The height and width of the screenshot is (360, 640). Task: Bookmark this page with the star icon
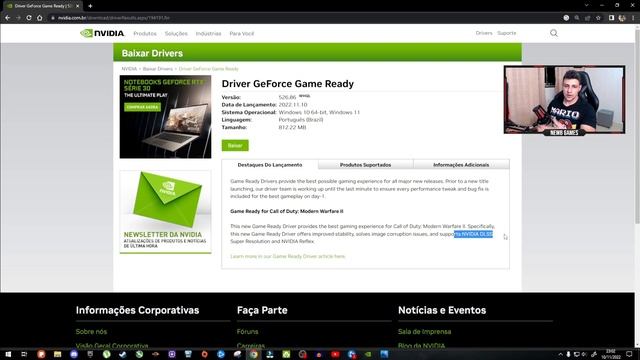pyautogui.click(x=598, y=18)
